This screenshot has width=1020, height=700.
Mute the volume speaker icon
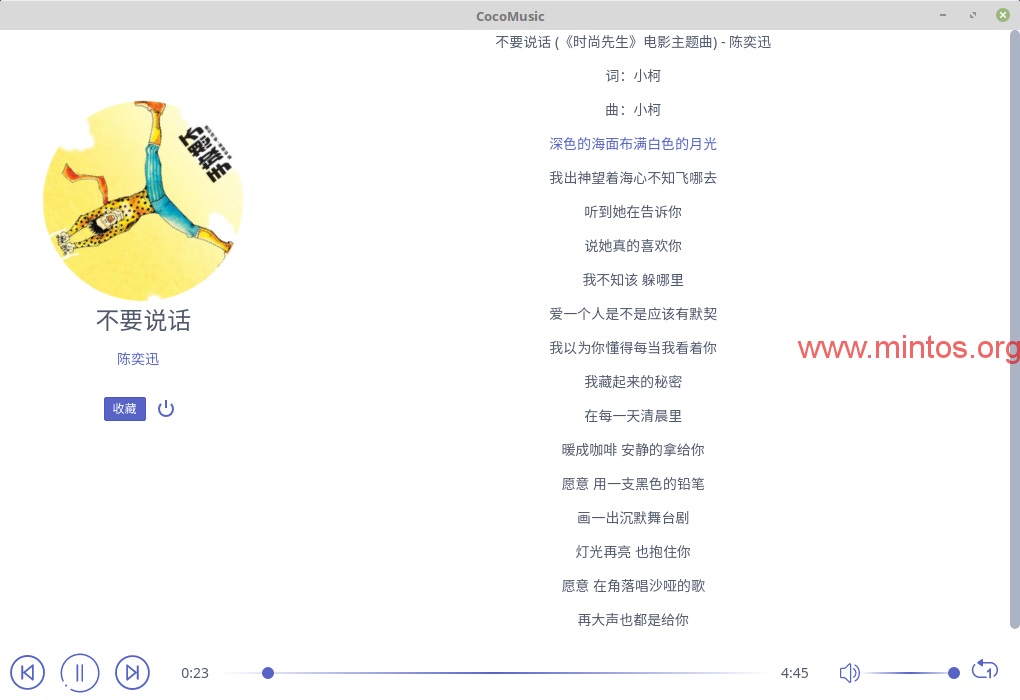(x=849, y=672)
